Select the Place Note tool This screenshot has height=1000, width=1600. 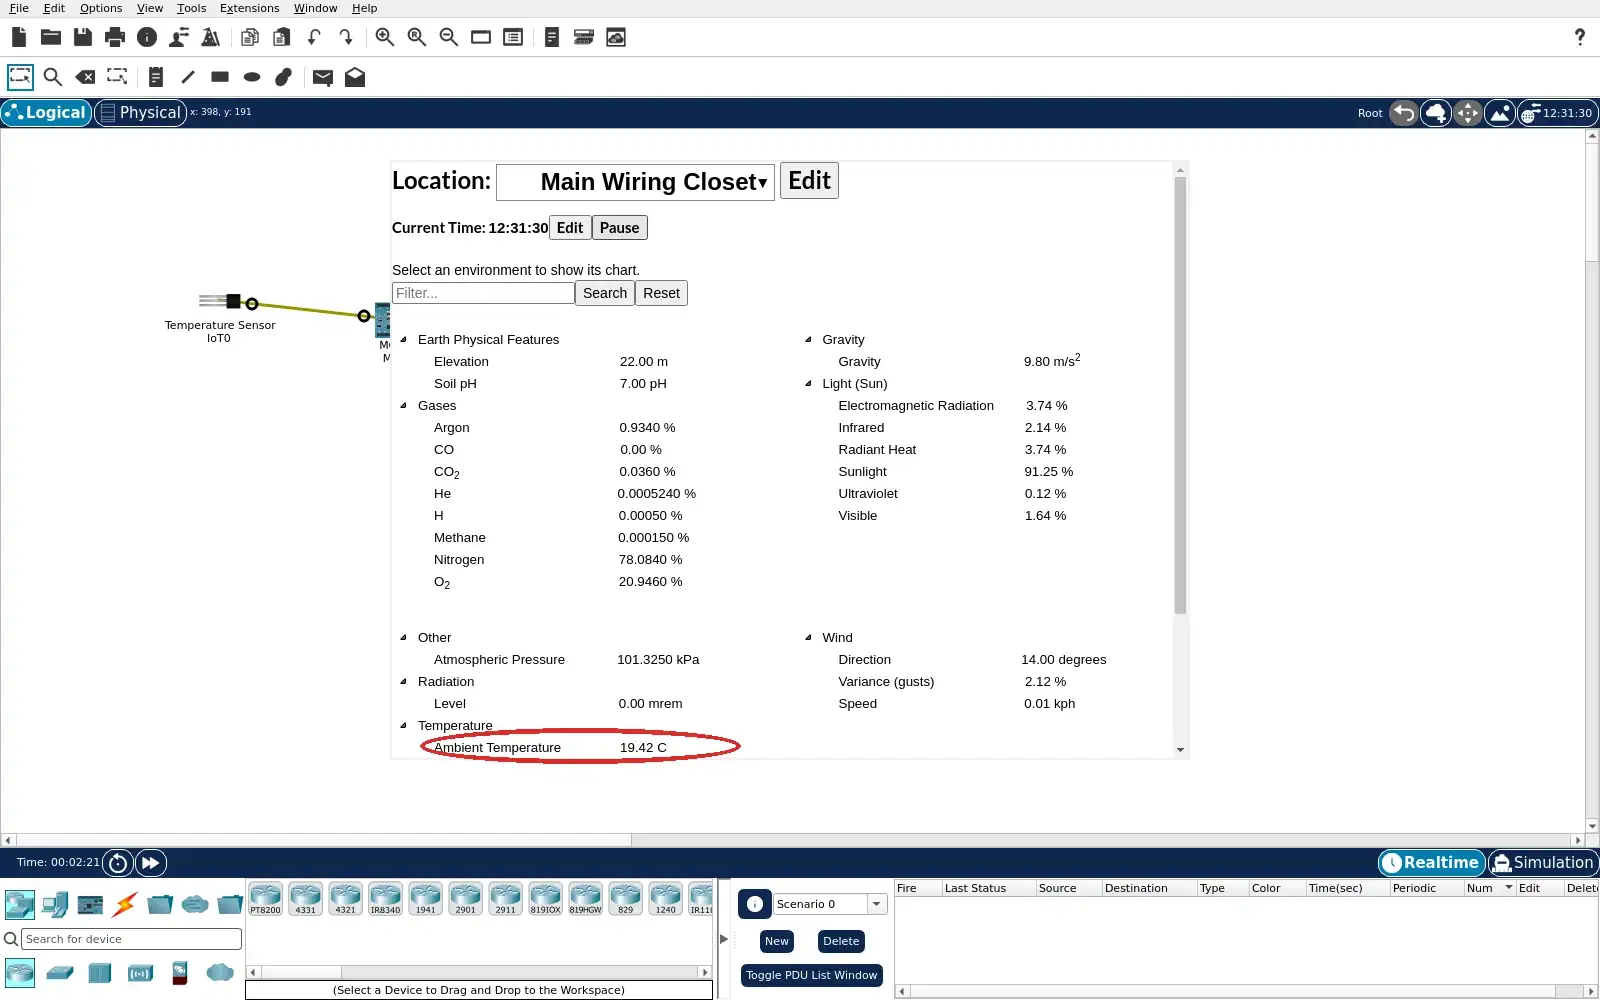point(155,77)
